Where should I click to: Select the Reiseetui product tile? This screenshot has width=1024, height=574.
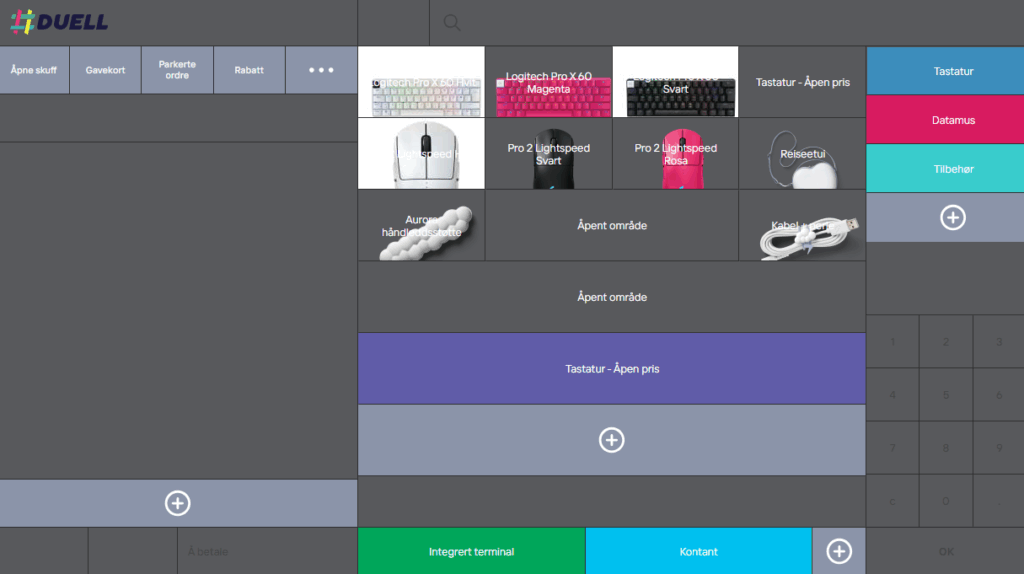[x=803, y=153]
